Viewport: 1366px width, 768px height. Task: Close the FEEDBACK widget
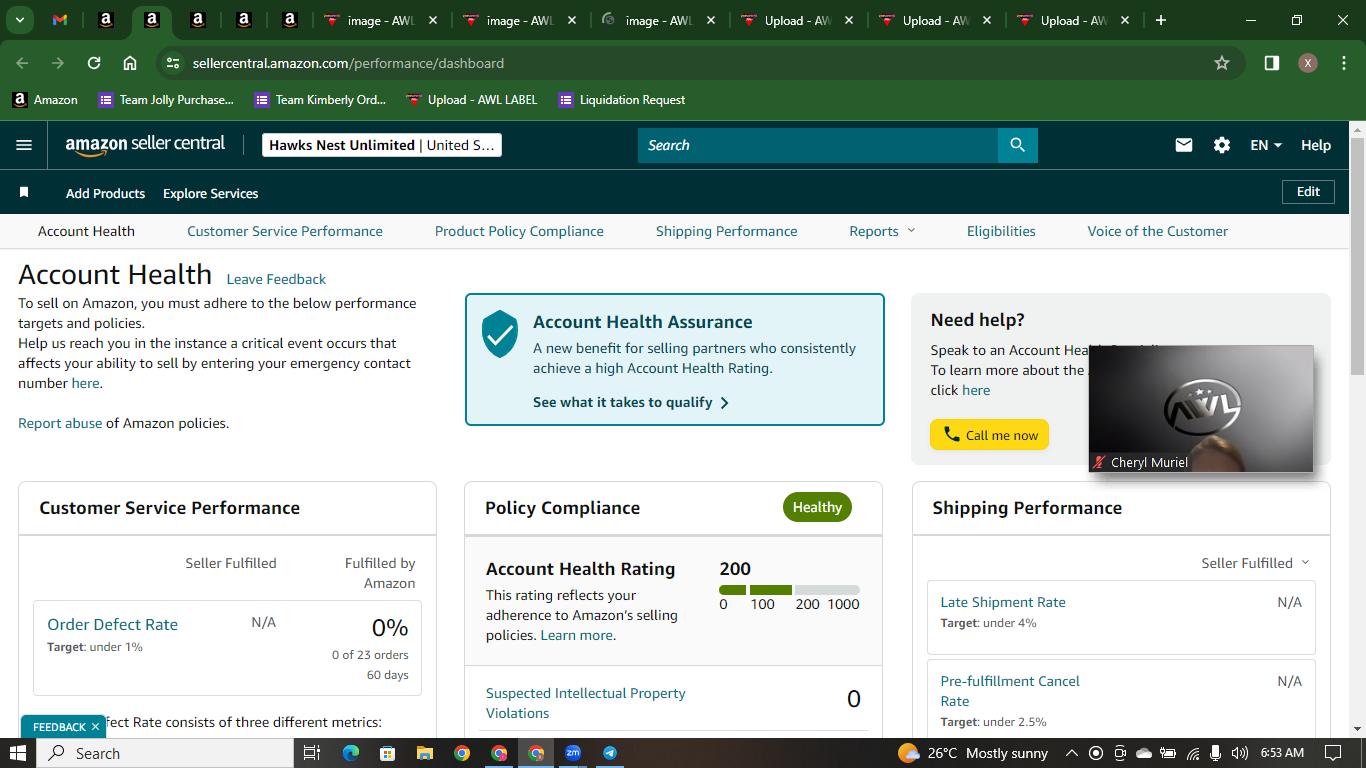point(95,727)
